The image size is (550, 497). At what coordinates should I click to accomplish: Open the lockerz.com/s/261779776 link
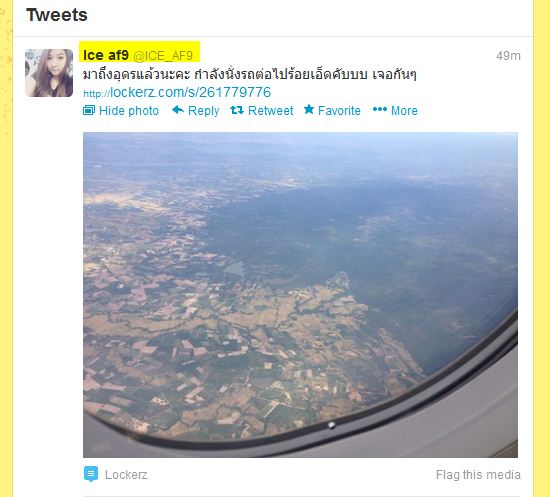(x=177, y=92)
